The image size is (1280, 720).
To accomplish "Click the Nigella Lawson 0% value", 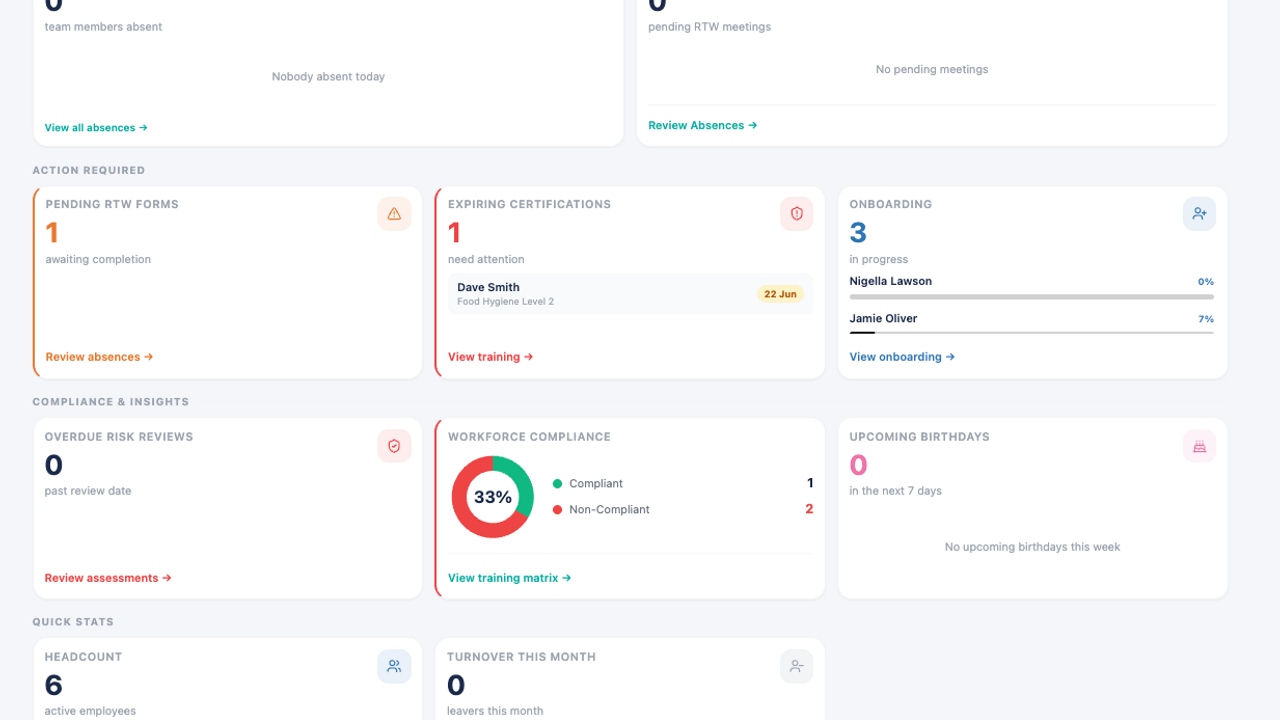I will click(x=1206, y=282).
